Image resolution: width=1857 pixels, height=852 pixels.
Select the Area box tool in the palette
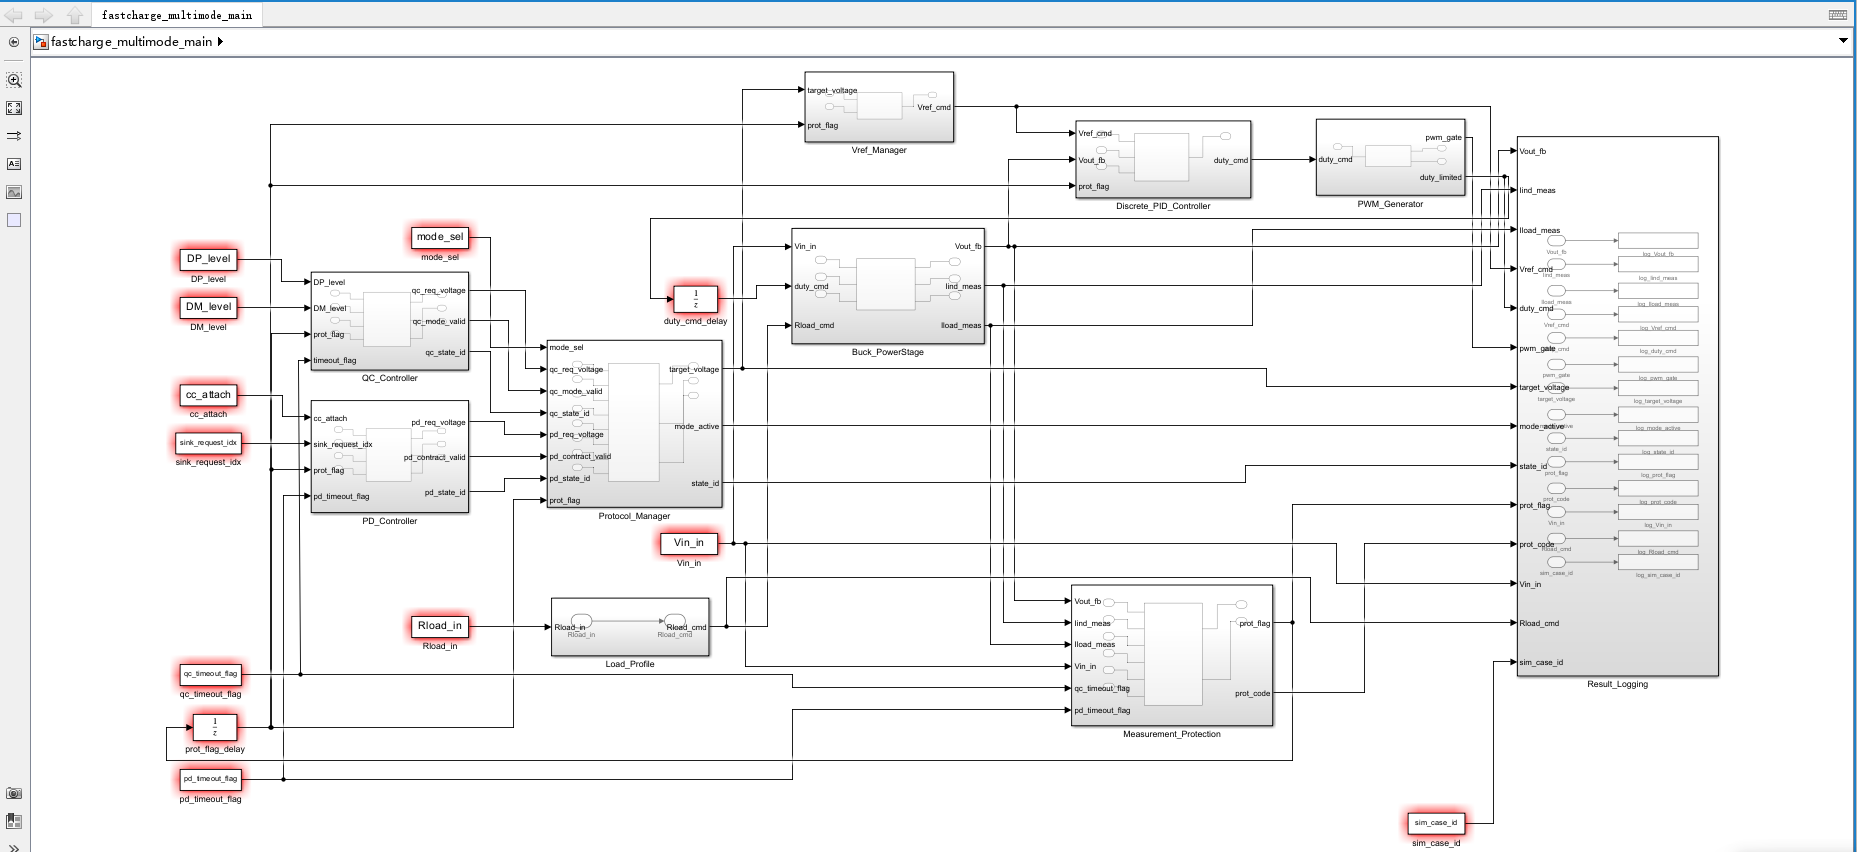(14, 220)
